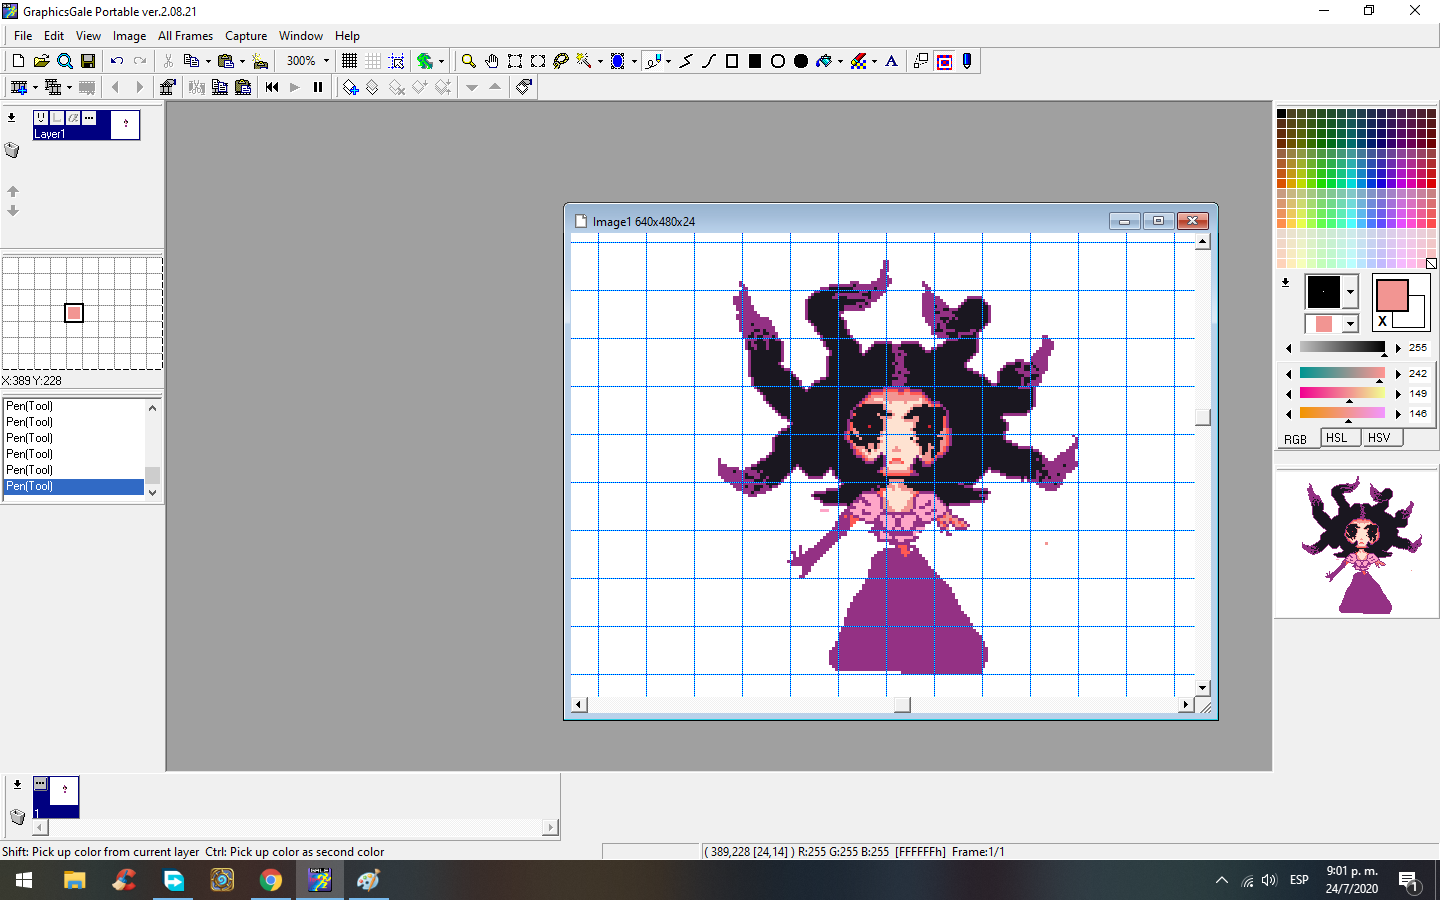Screen dimensions: 1440x900
Task: Select the Color Replace eraser tool
Action: tap(858, 61)
